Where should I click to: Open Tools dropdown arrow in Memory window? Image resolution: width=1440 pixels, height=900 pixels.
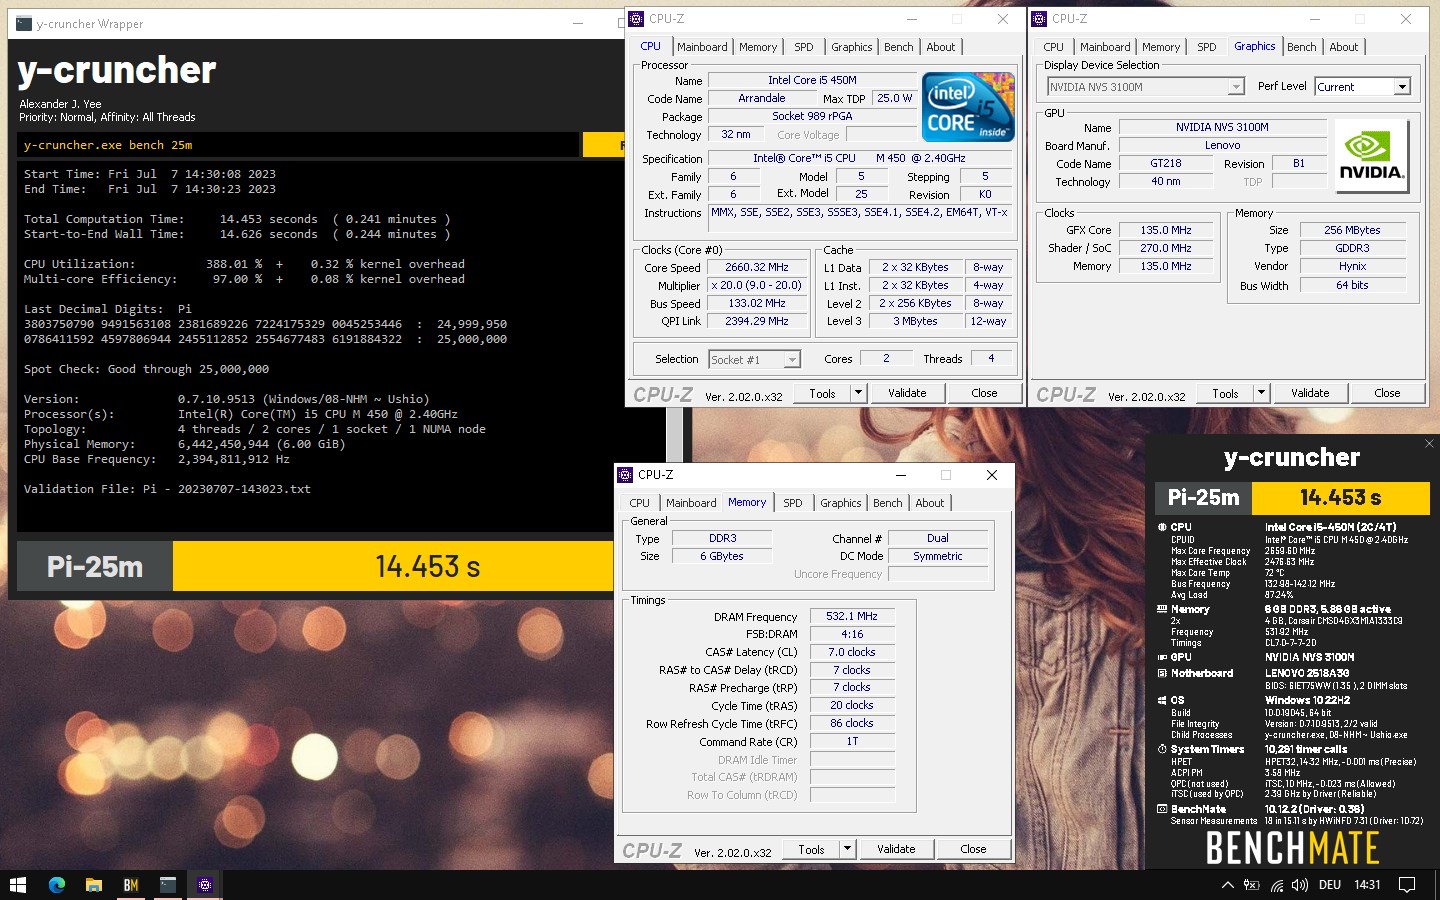pos(847,849)
